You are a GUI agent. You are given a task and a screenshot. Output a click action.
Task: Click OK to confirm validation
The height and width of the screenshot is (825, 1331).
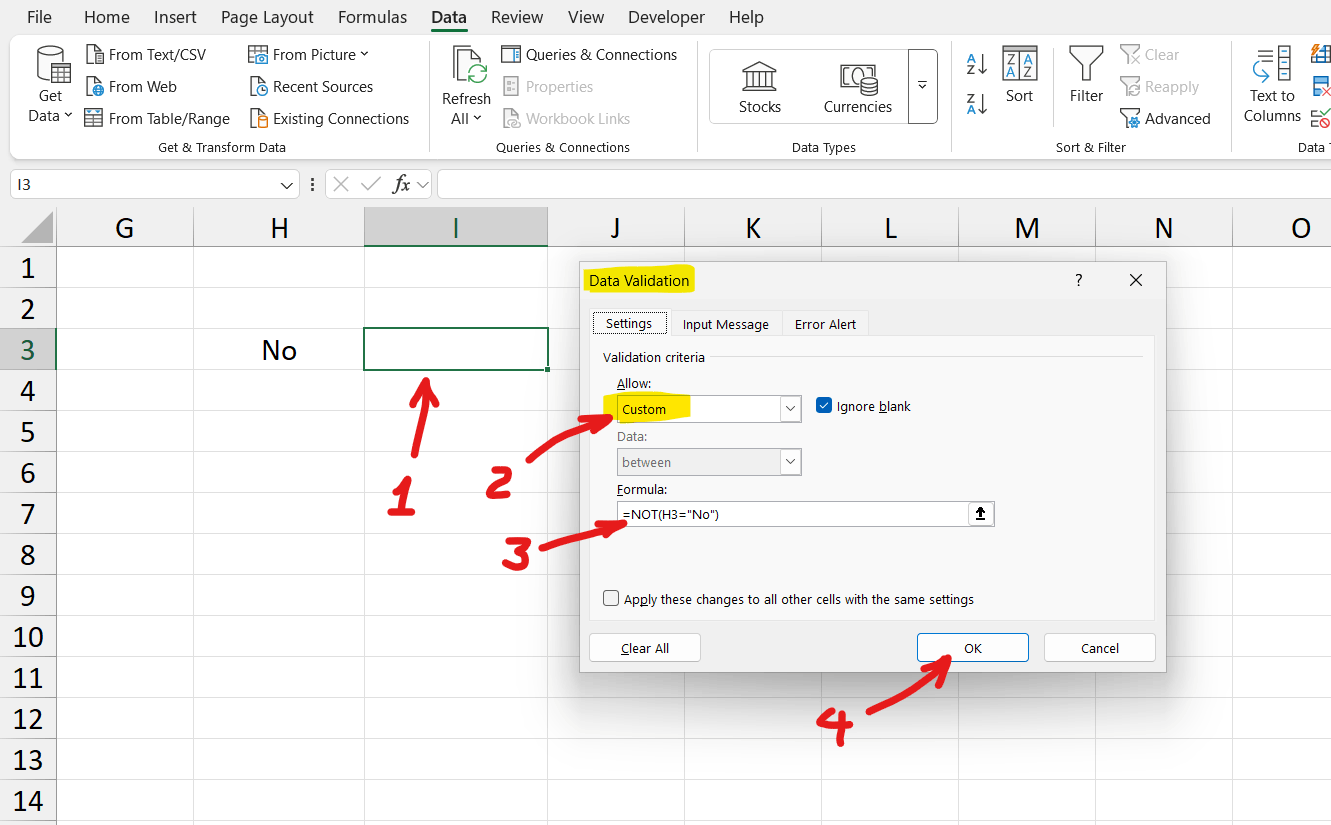(x=972, y=647)
